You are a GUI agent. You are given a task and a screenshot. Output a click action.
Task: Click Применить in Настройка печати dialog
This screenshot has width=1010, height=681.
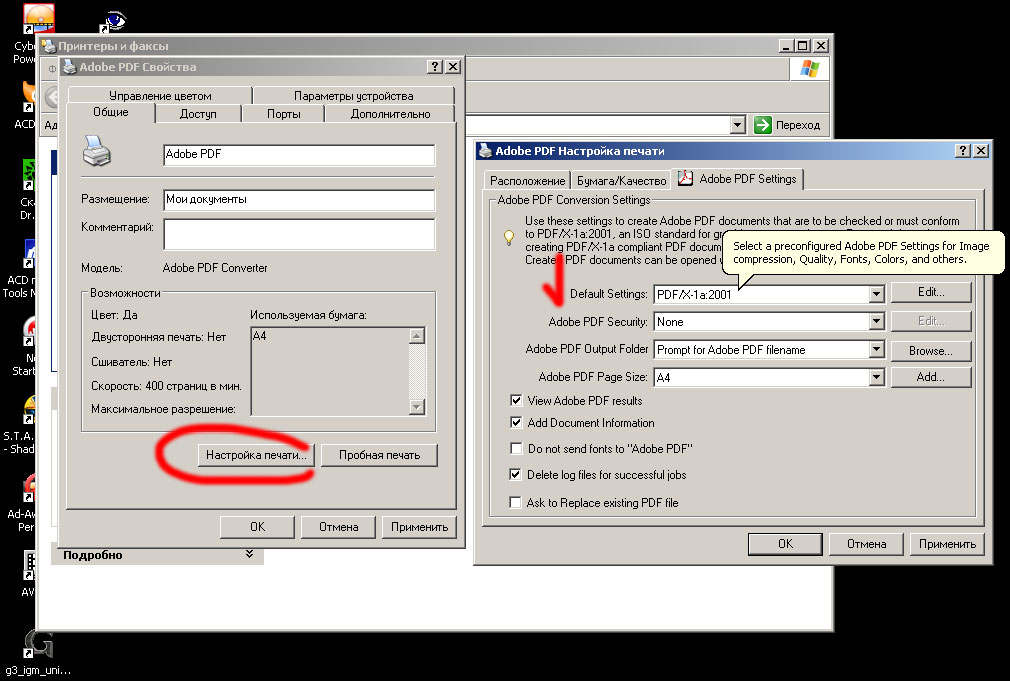tap(947, 543)
